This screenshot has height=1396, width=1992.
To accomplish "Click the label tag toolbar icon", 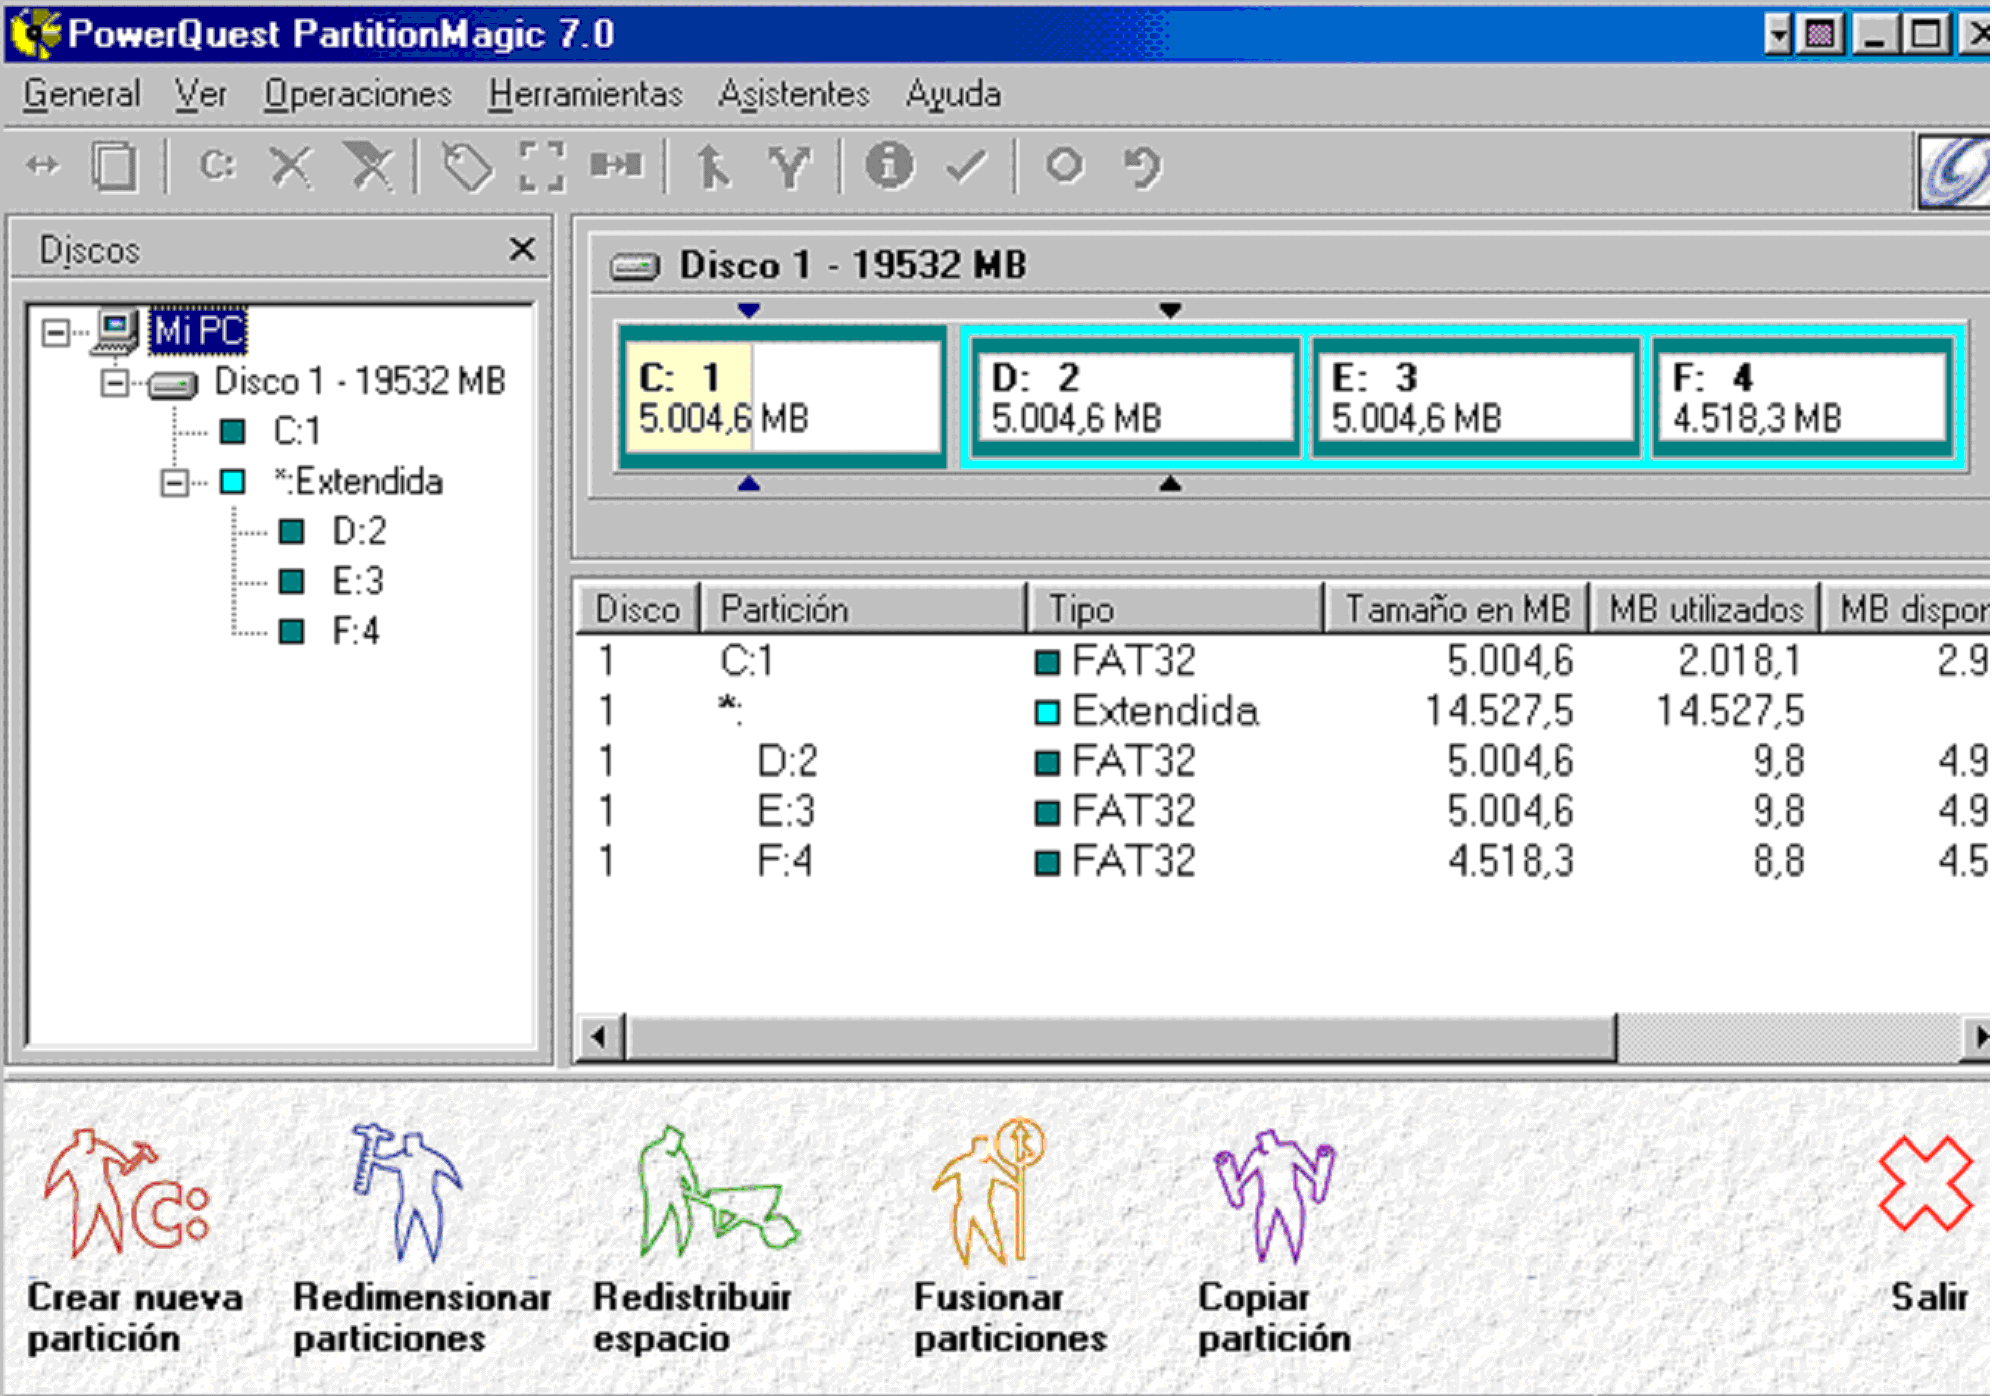I will [x=467, y=165].
